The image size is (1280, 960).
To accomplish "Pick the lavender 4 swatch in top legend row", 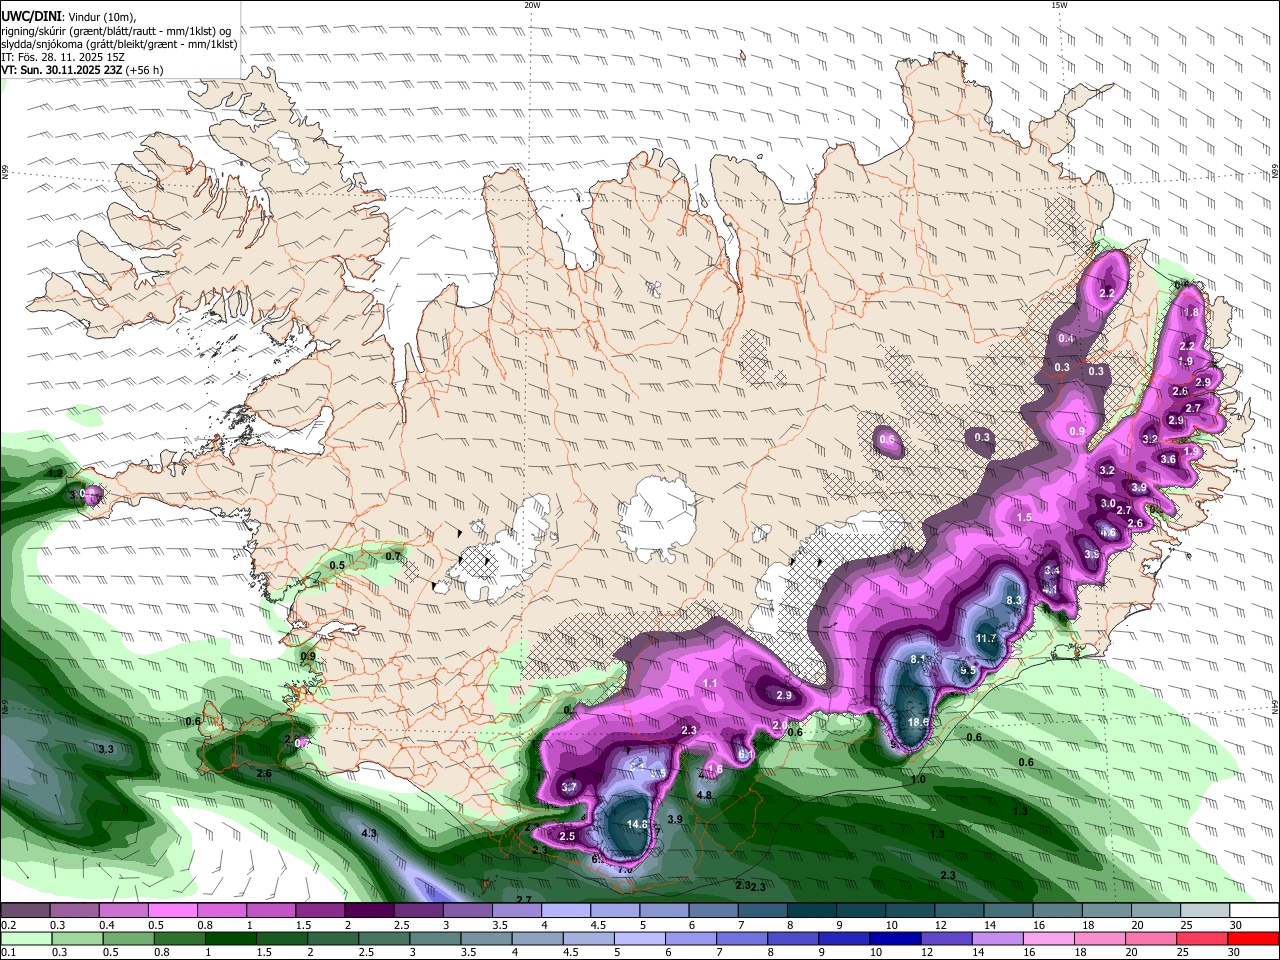I will pyautogui.click(x=565, y=911).
